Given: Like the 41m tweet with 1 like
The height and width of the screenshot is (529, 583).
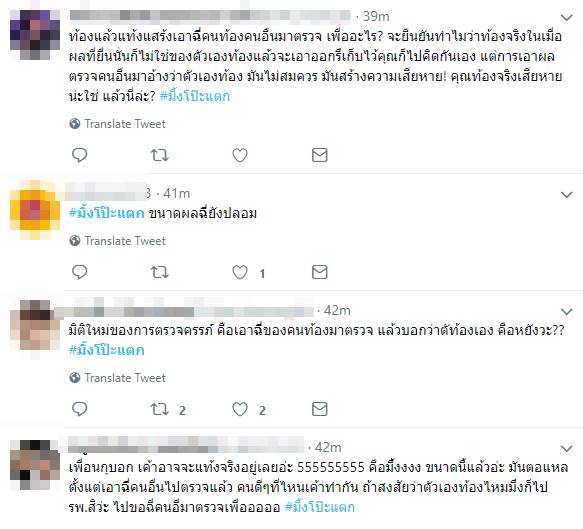Looking at the screenshot, I should [240, 272].
